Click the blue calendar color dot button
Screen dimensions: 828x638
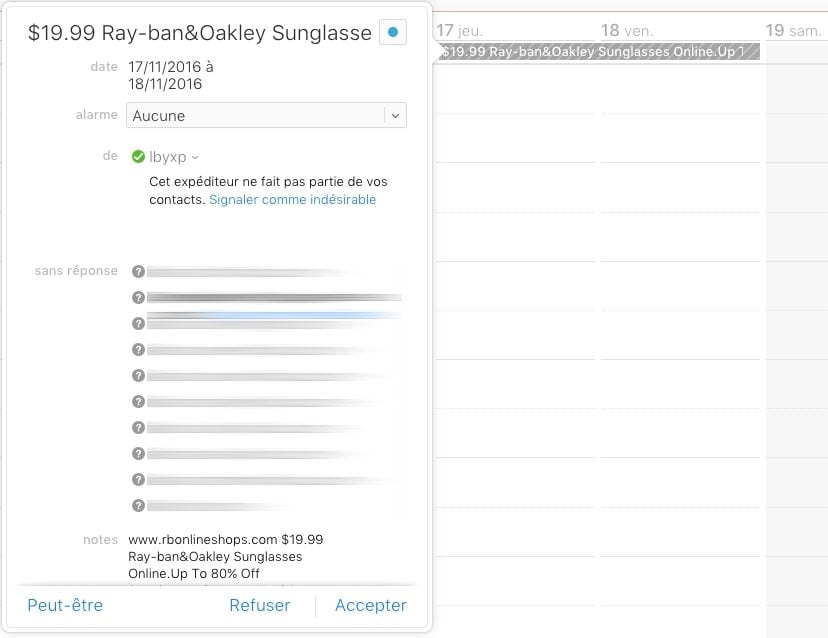392,32
